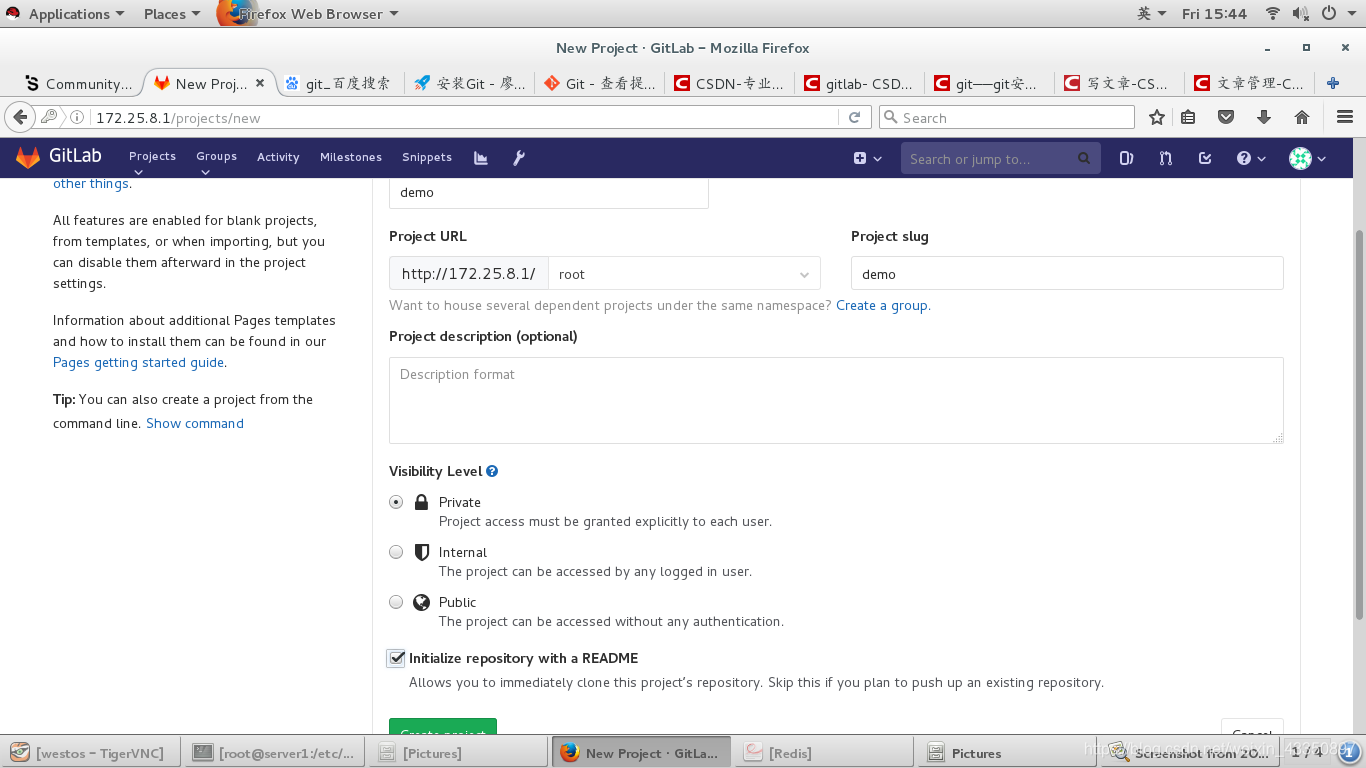Screen dimensions: 1366x768
Task: Click in the Project description text area
Action: pos(836,400)
